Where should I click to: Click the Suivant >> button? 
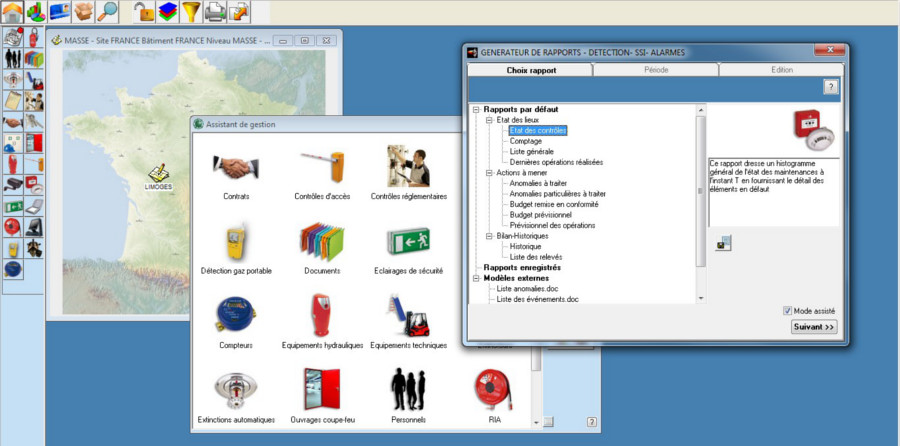(814, 327)
